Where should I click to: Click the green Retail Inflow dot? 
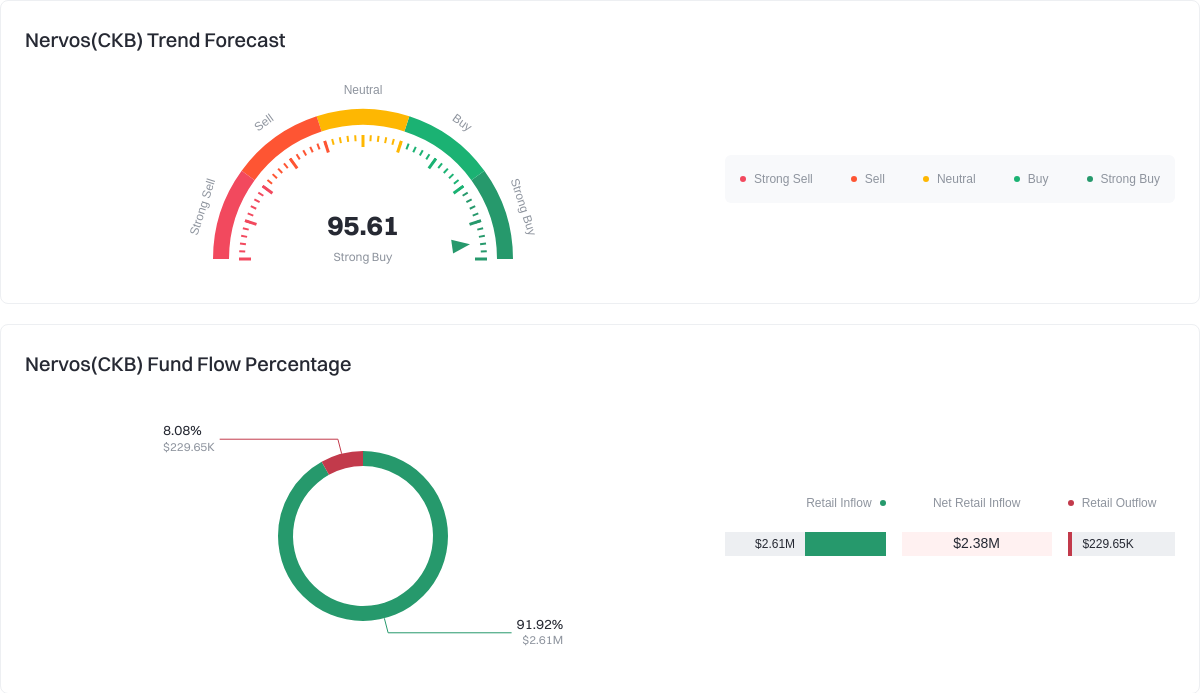point(883,503)
